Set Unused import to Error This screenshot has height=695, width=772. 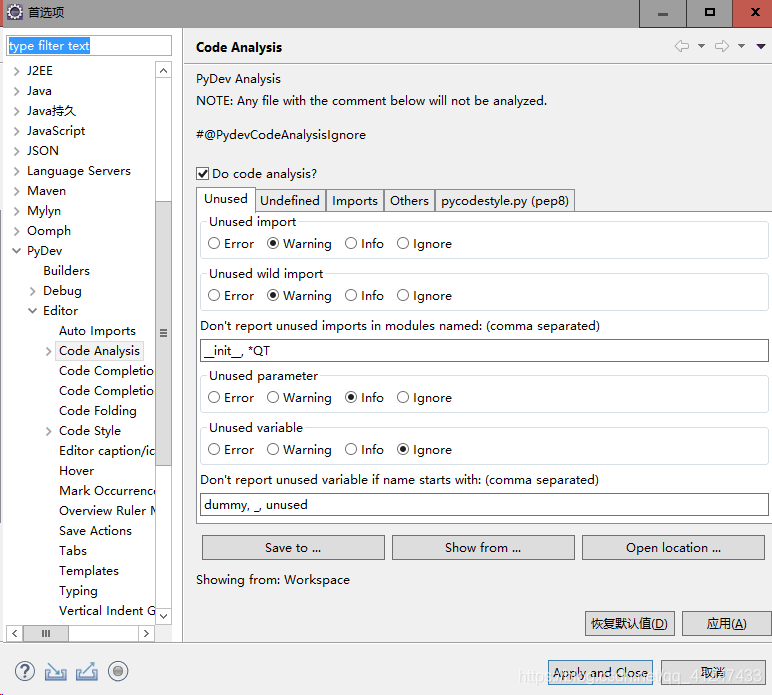(x=214, y=243)
